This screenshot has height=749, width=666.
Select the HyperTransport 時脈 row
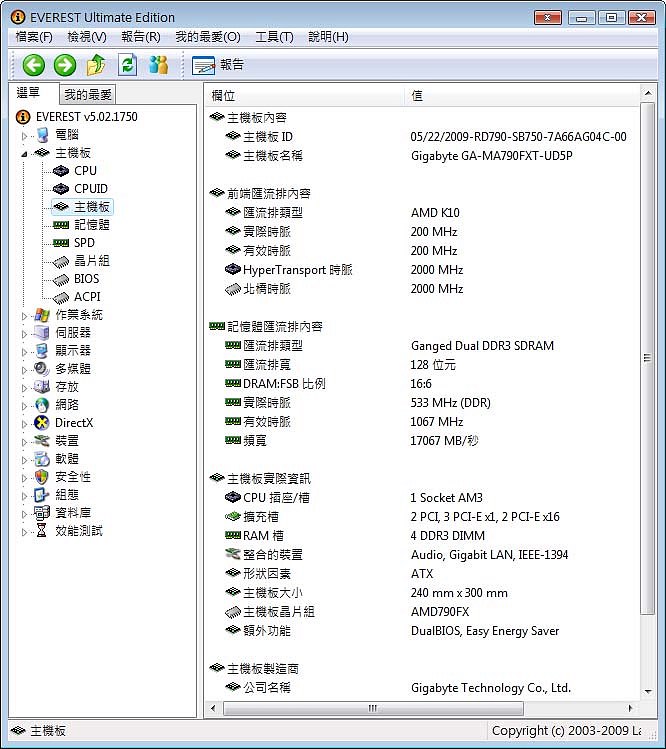[x=424, y=270]
